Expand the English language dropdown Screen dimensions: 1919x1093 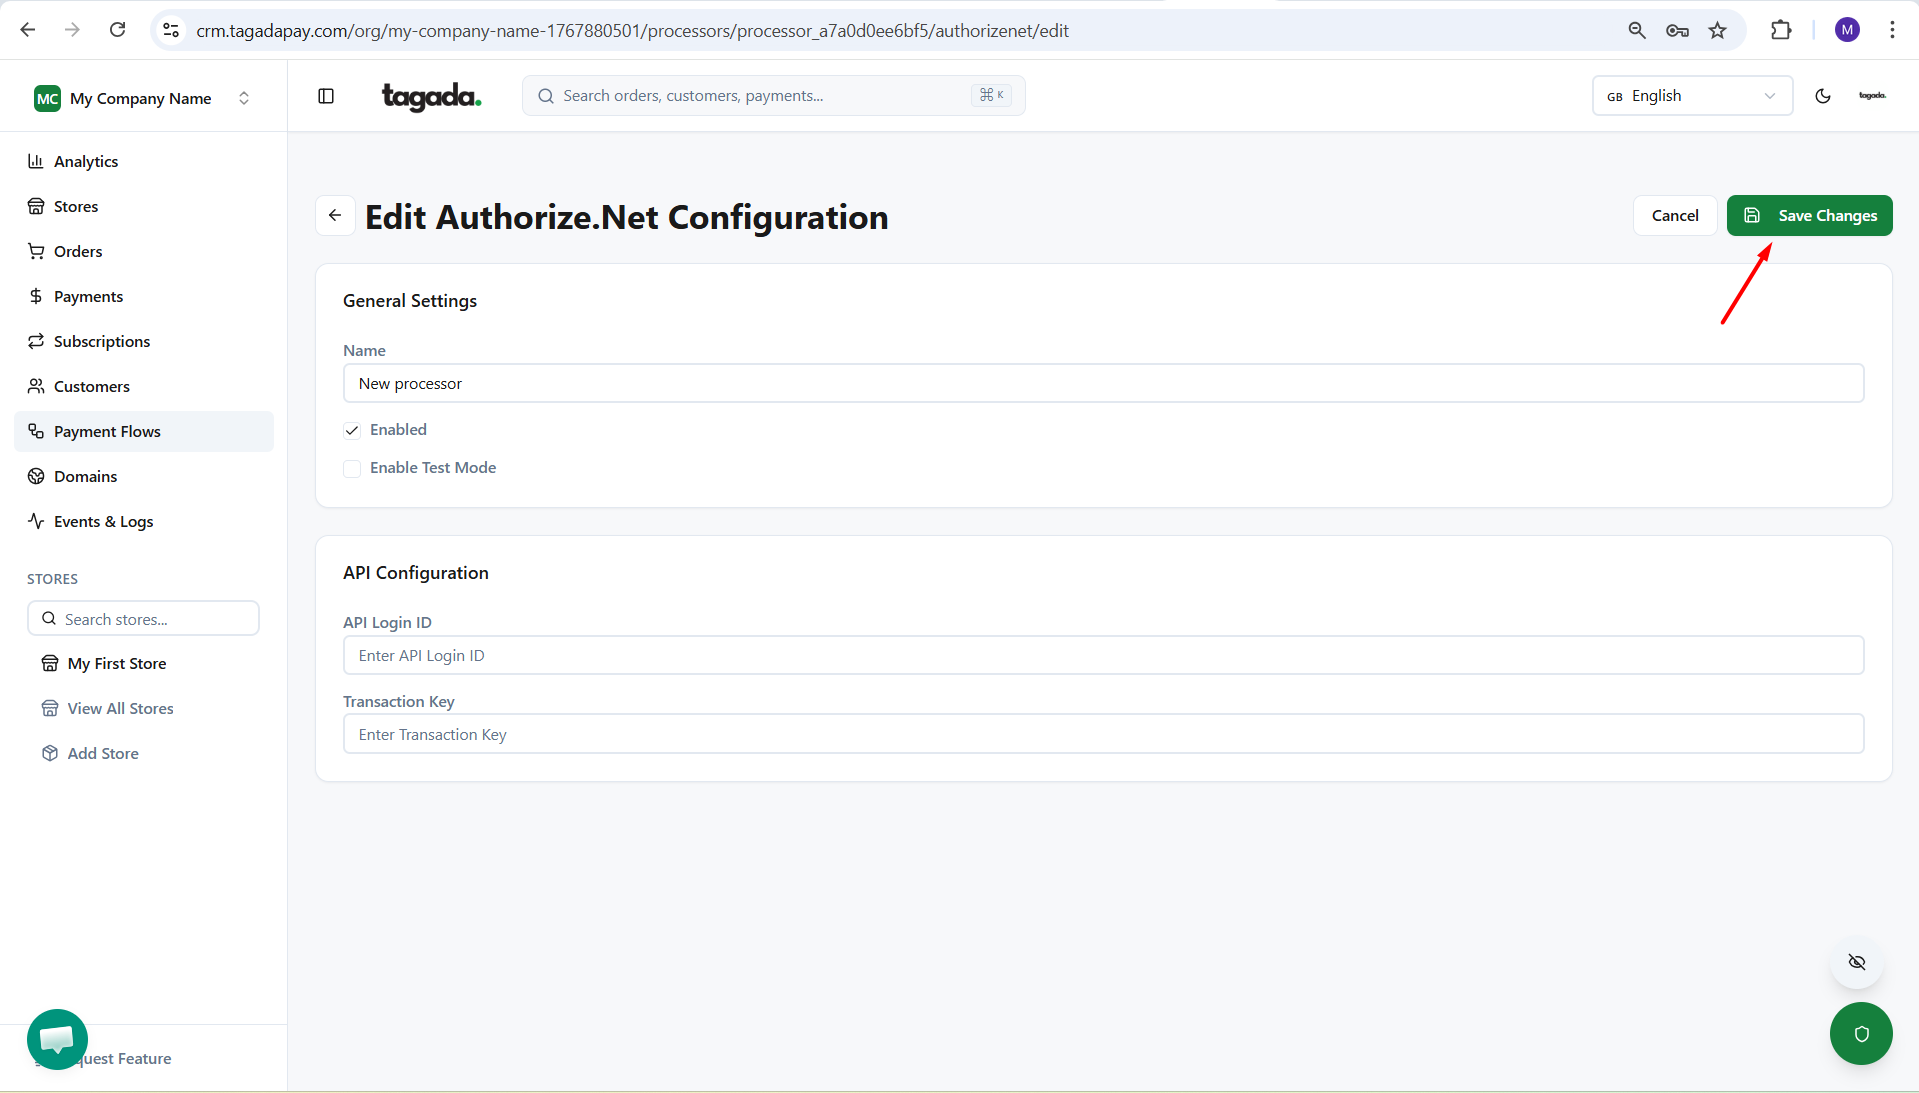click(x=1691, y=96)
